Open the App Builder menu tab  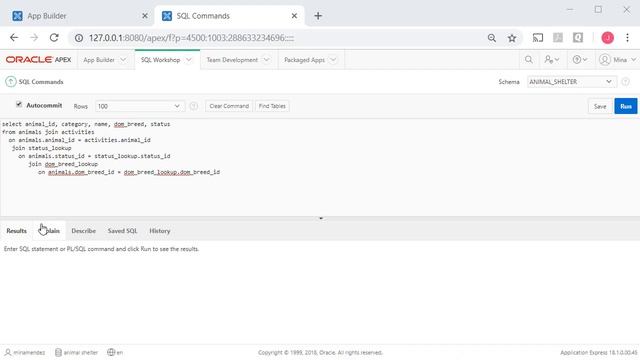pos(99,60)
